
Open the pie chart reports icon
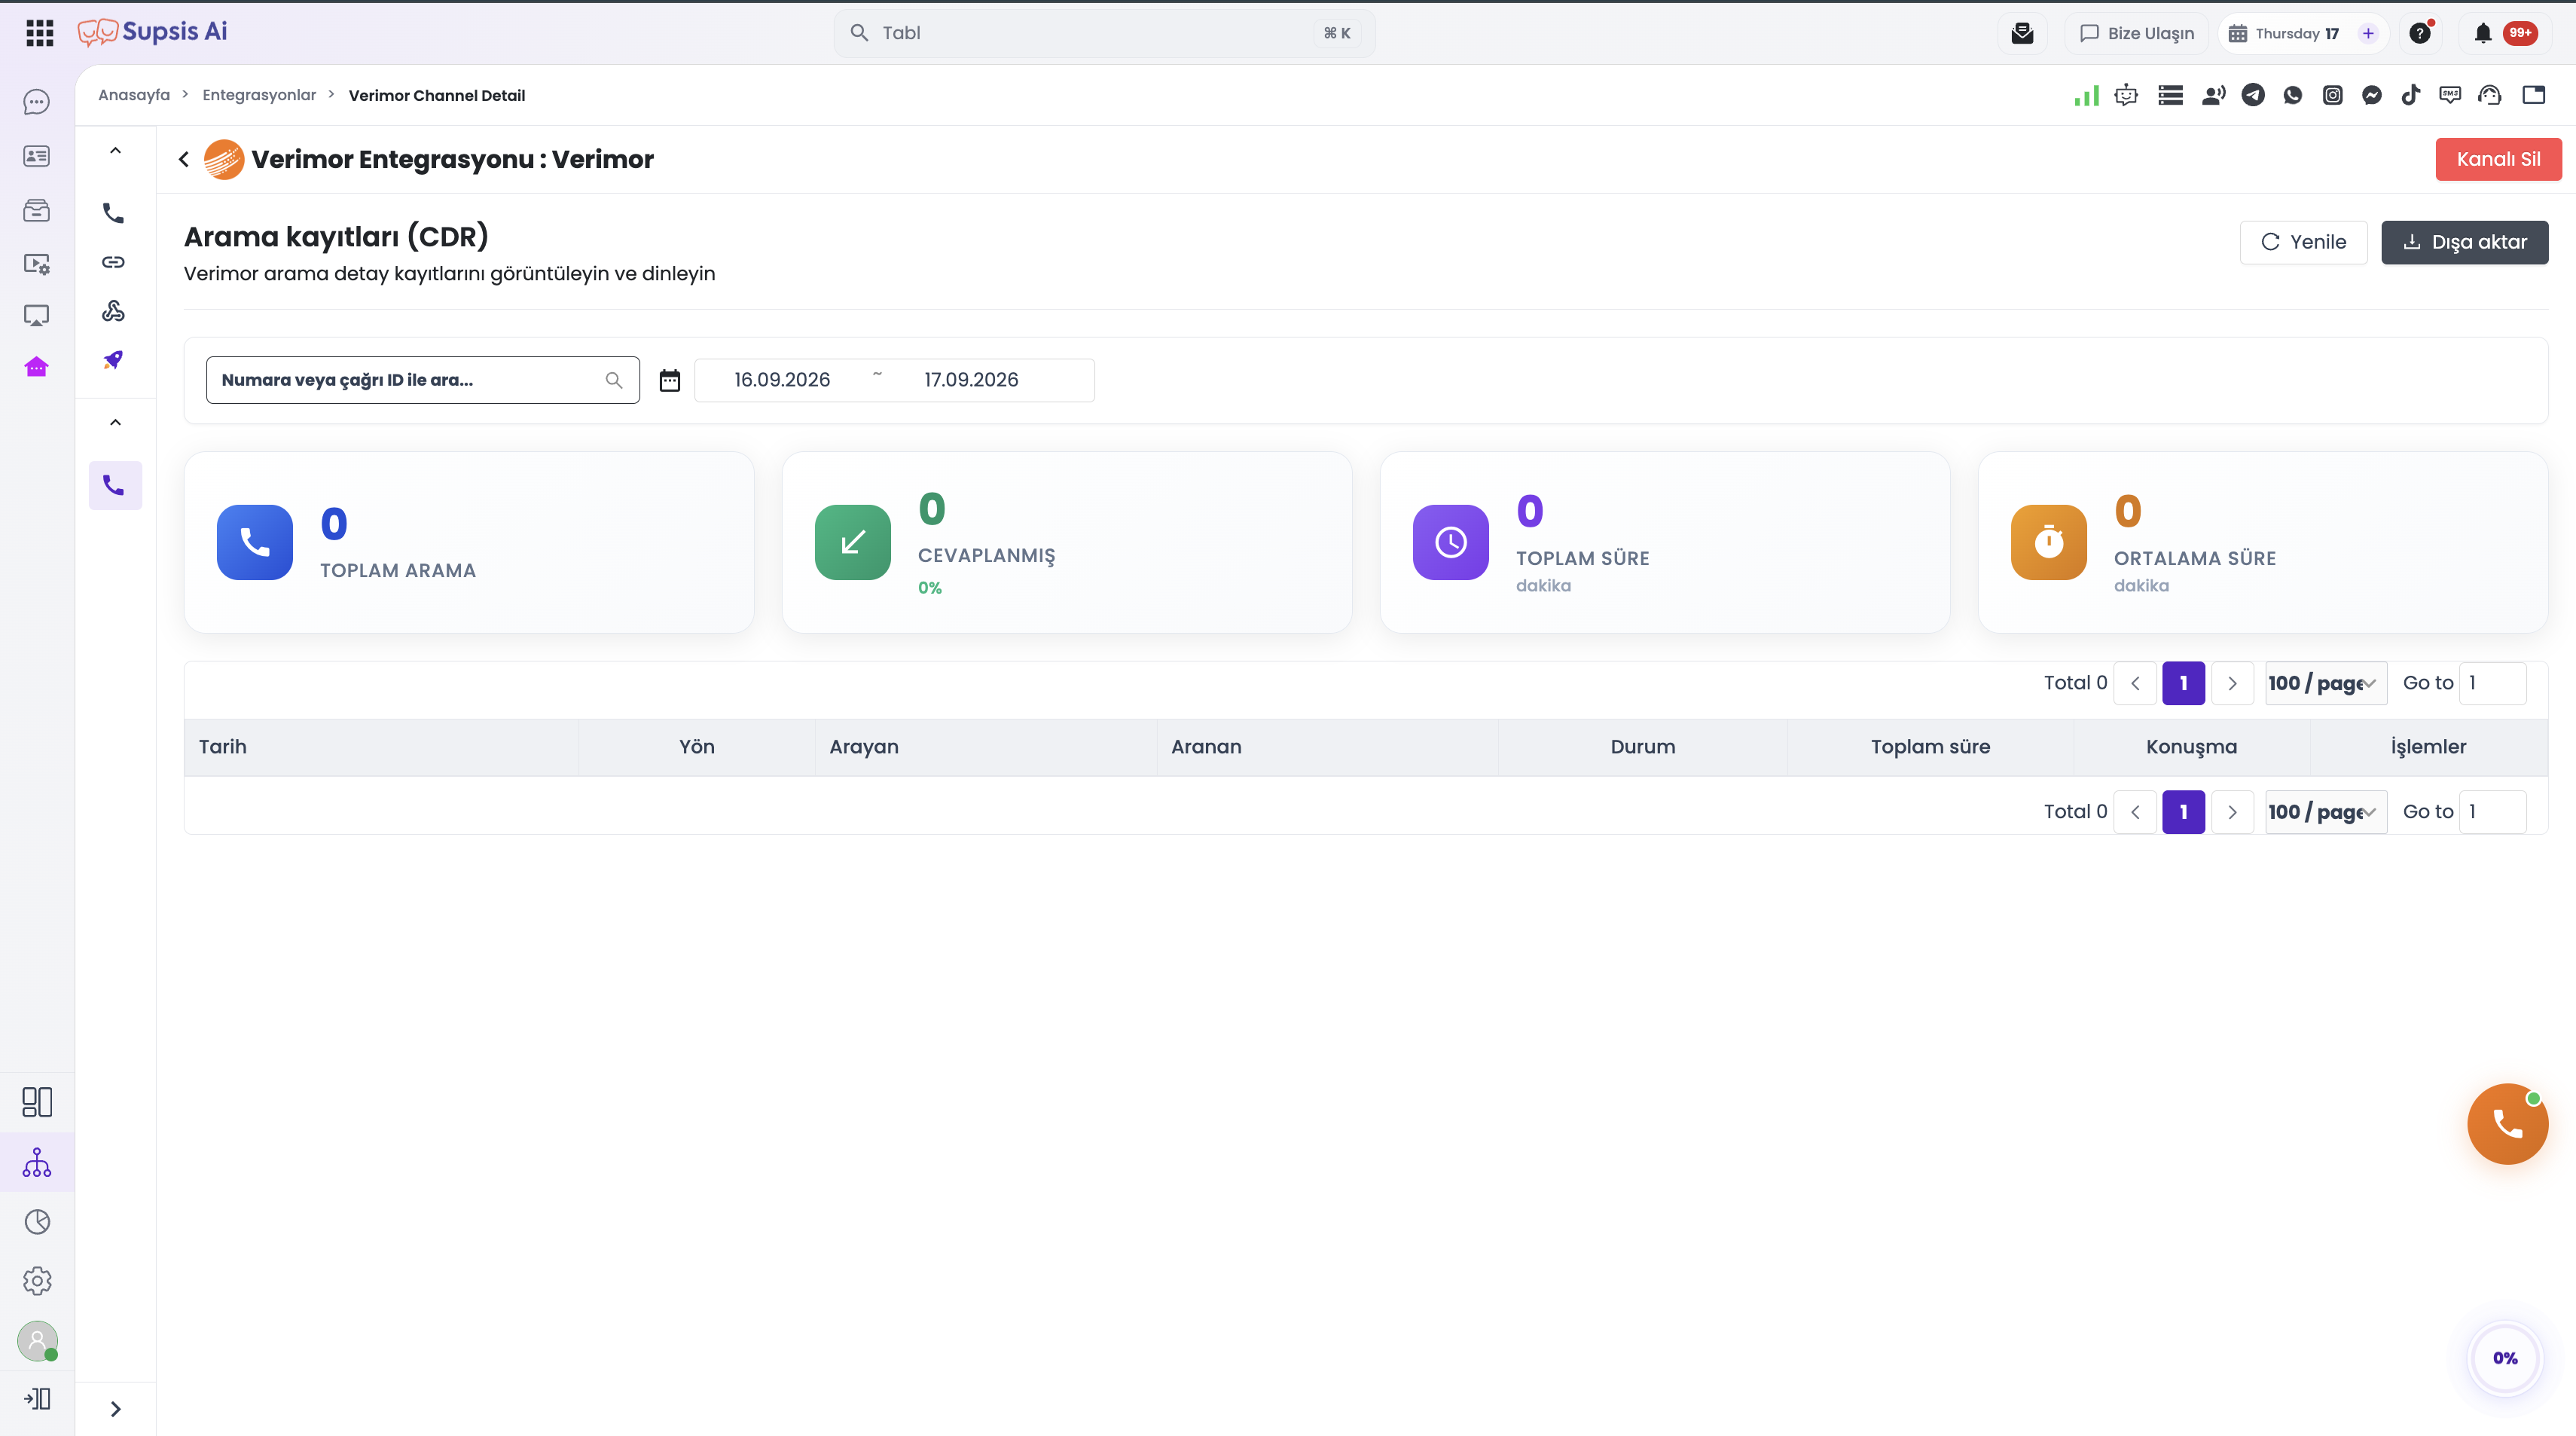(37, 1221)
